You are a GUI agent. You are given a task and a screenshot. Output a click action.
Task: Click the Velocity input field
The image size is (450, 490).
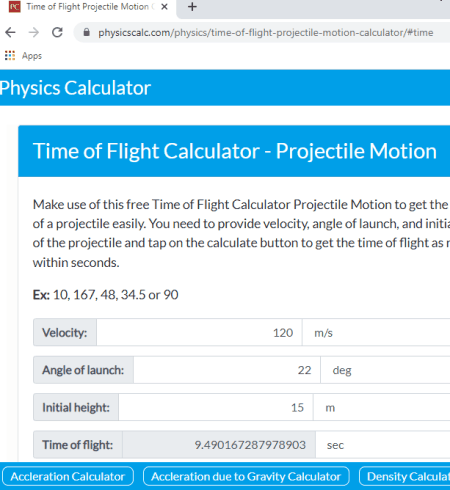click(199, 332)
